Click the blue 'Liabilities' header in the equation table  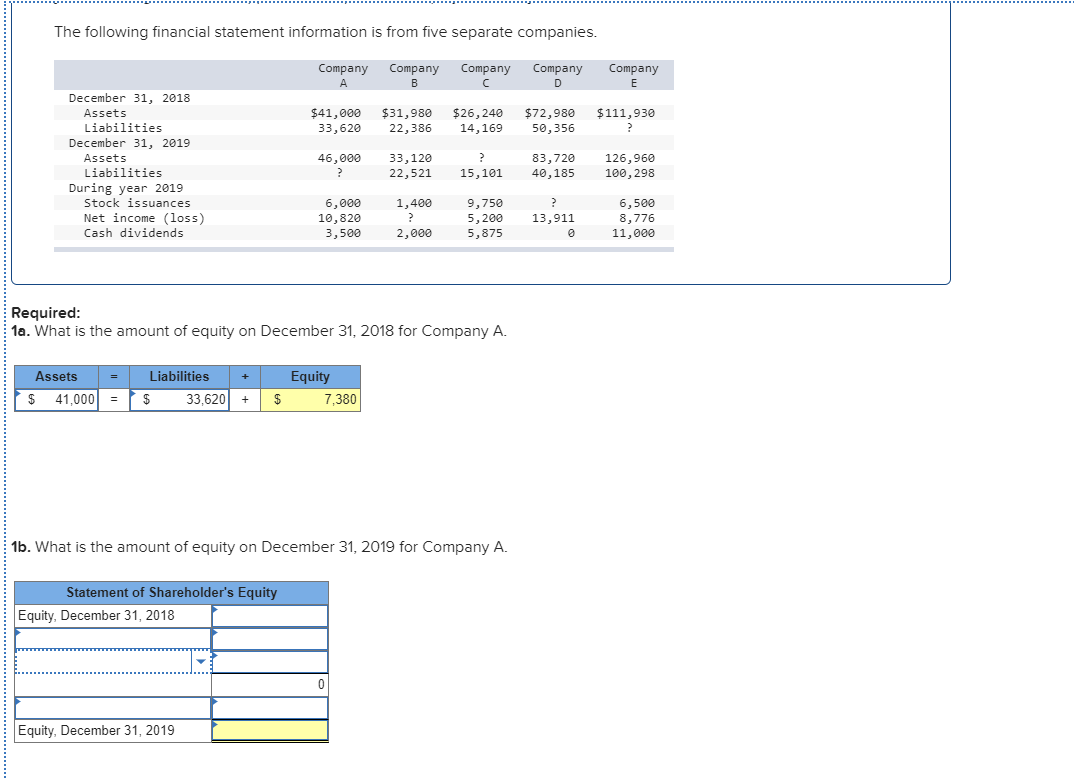(179, 377)
